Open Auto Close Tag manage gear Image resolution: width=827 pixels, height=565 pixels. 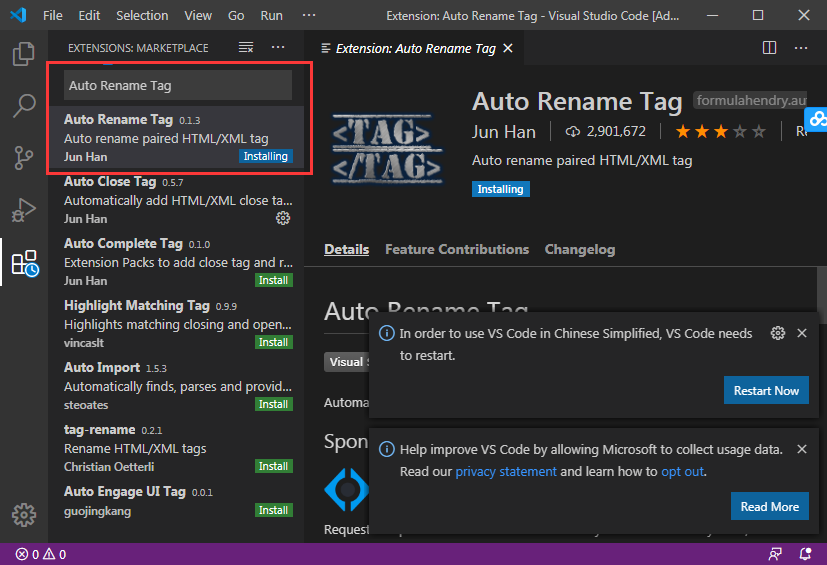283,218
